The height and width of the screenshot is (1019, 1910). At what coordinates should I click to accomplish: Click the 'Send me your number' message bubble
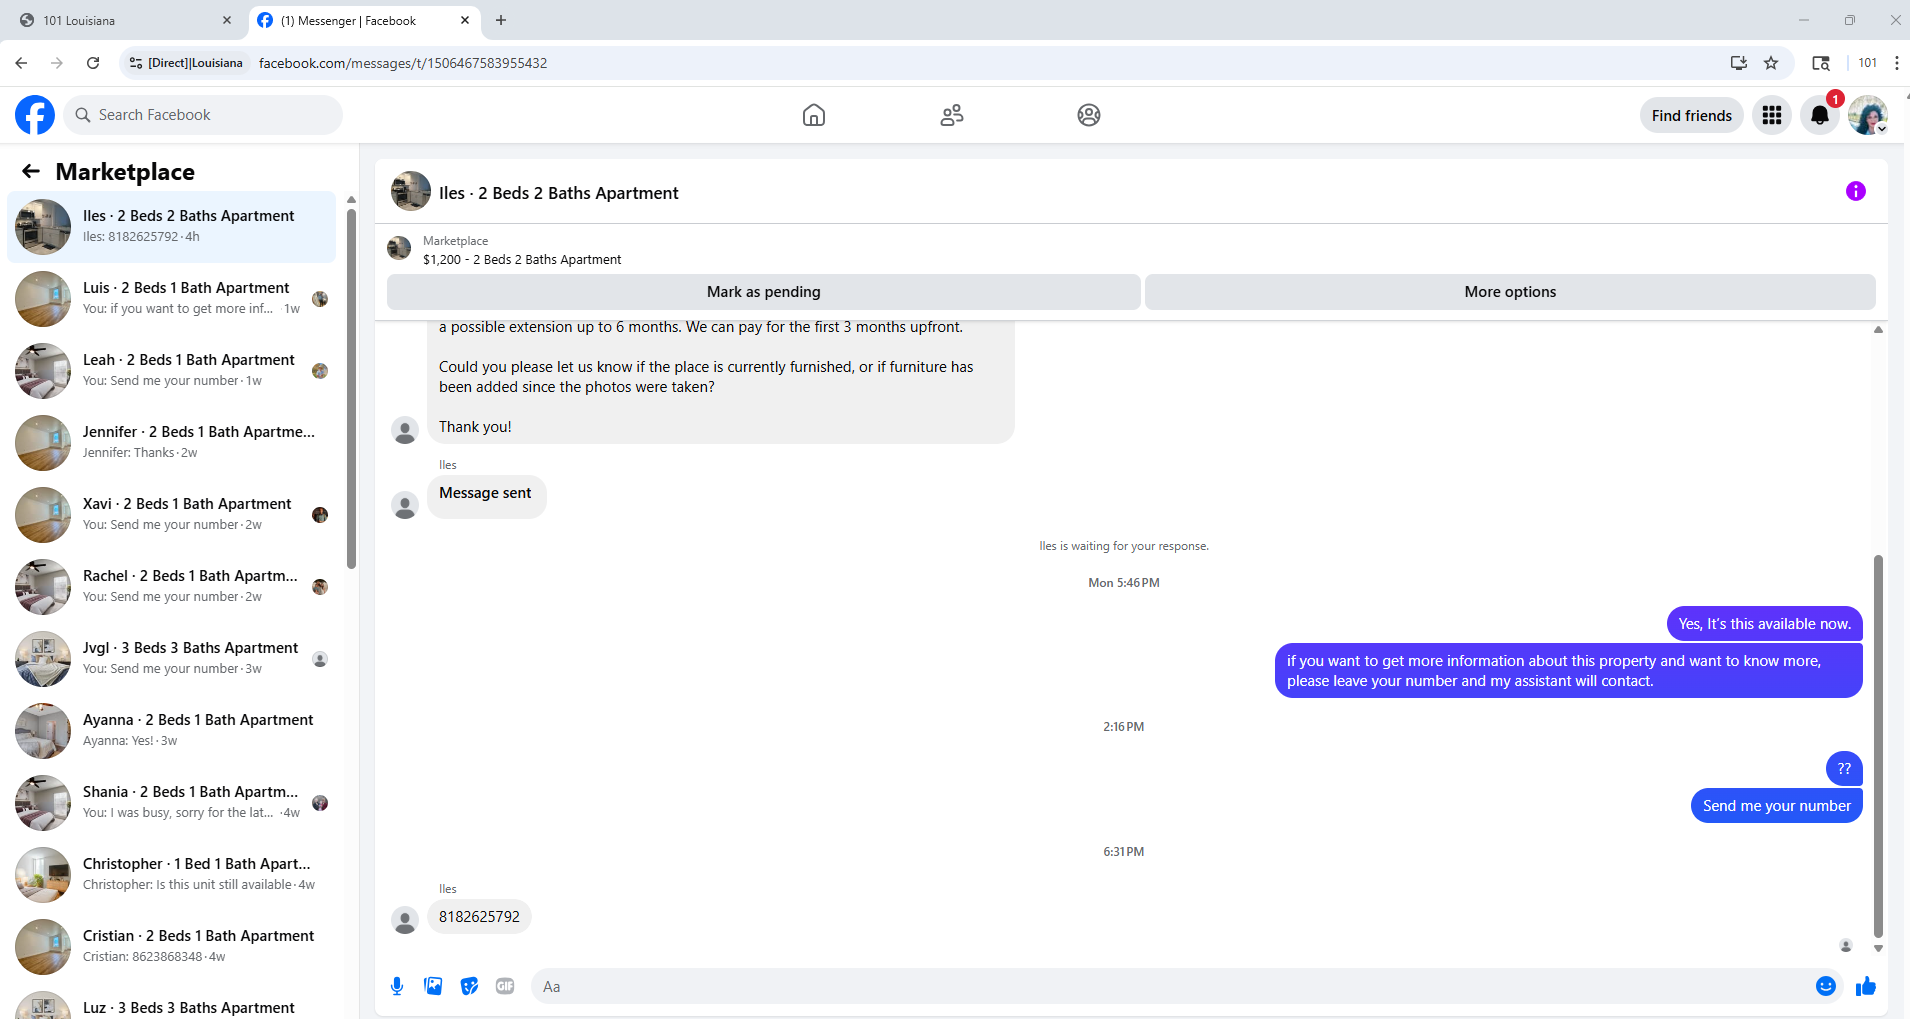tap(1776, 806)
